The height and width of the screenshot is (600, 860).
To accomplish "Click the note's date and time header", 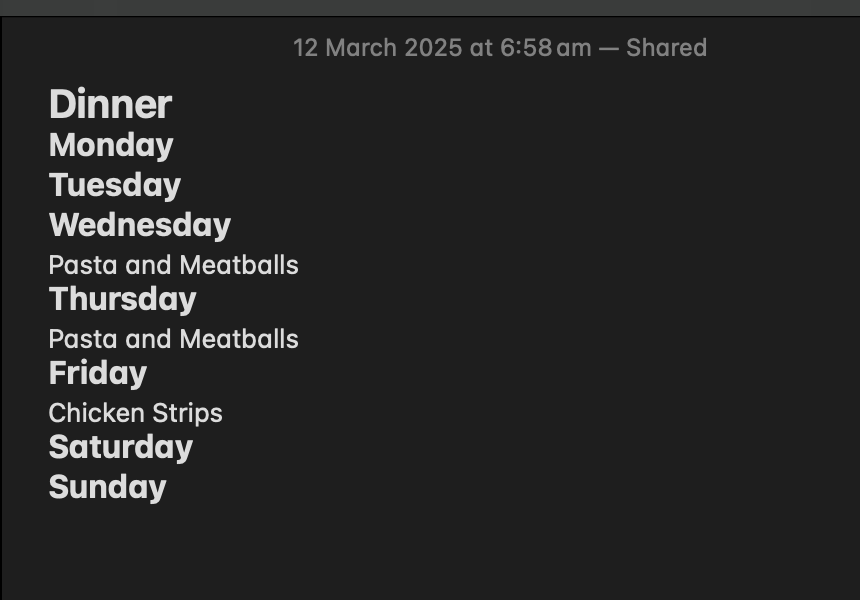I will pos(500,48).
